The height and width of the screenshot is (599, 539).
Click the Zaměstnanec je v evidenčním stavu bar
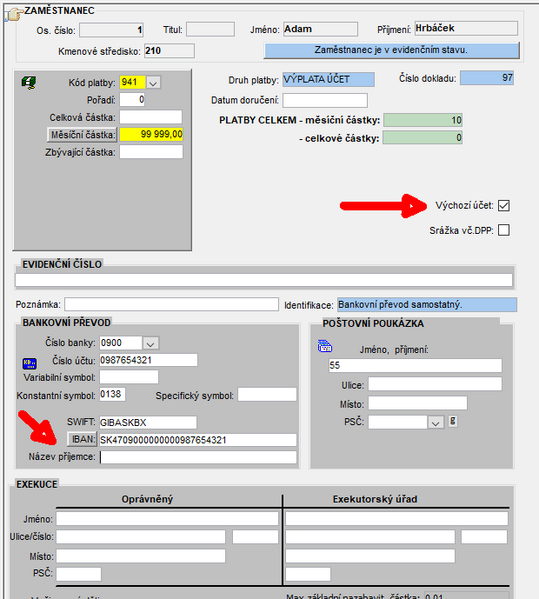392,50
